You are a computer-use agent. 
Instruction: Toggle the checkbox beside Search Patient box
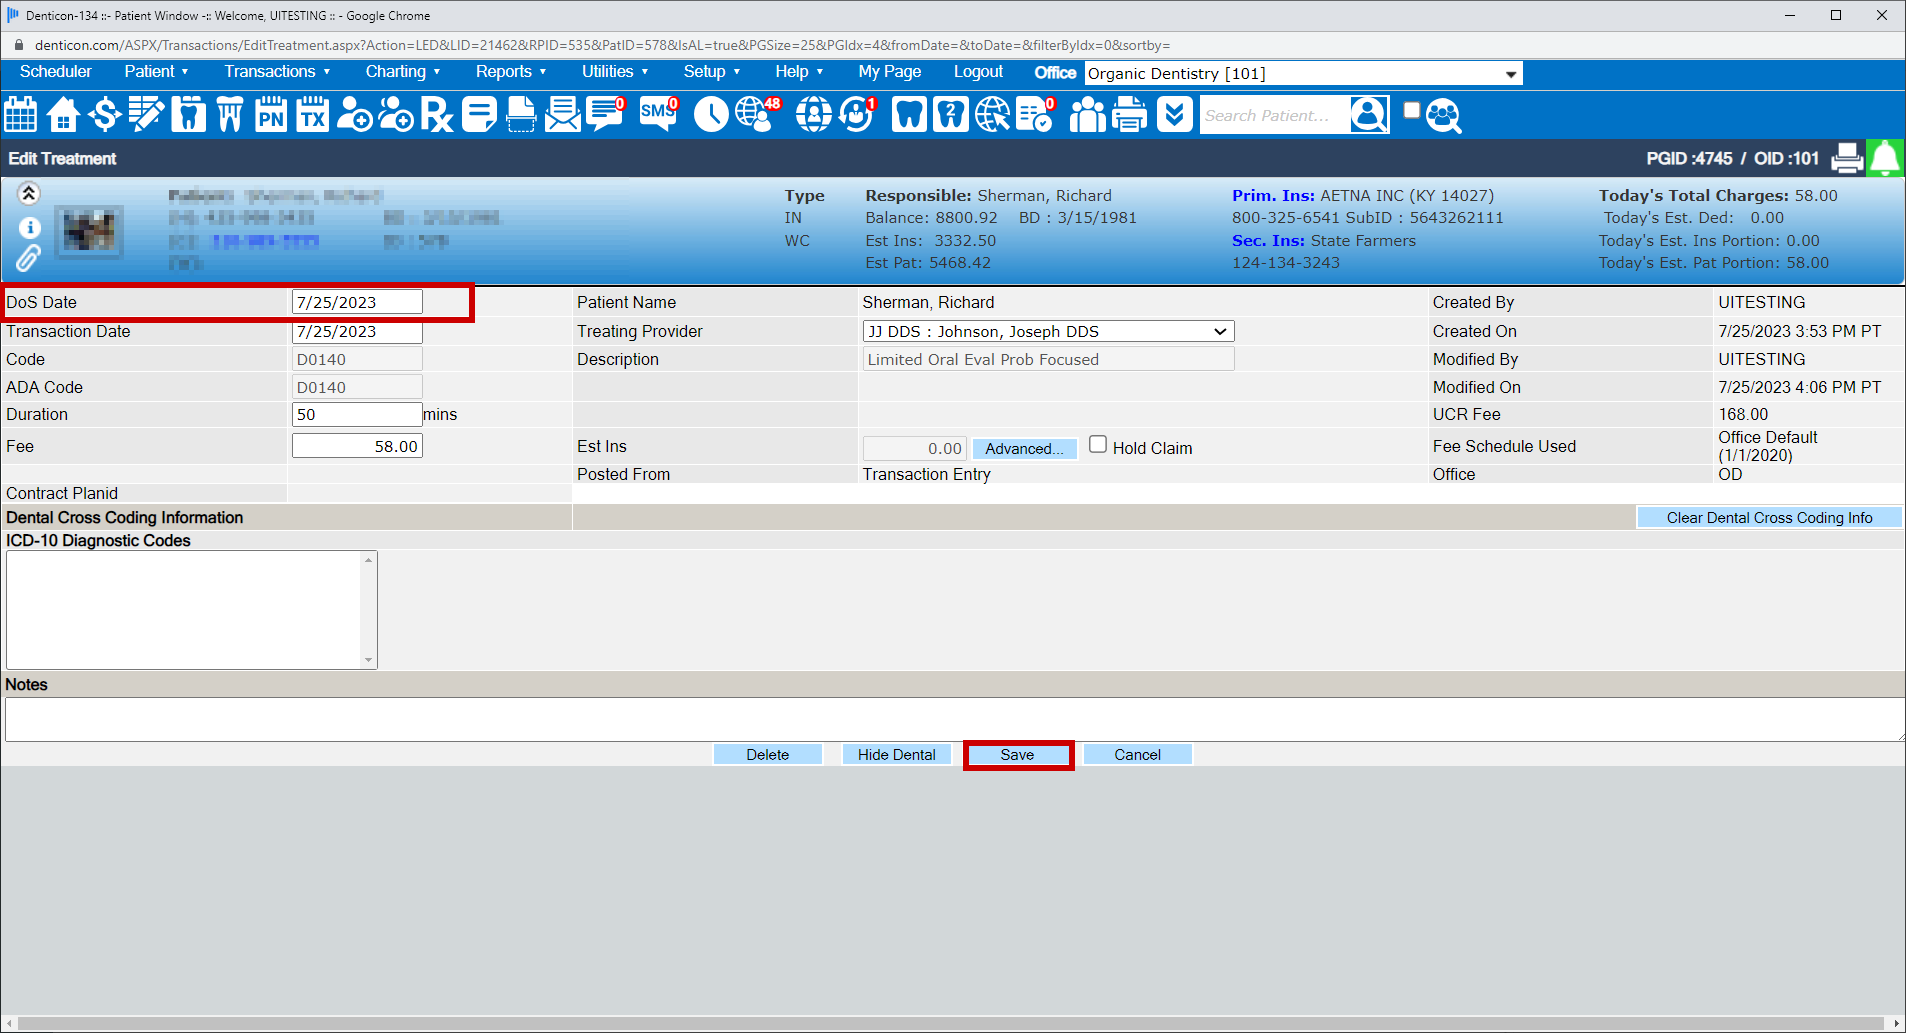[1411, 111]
